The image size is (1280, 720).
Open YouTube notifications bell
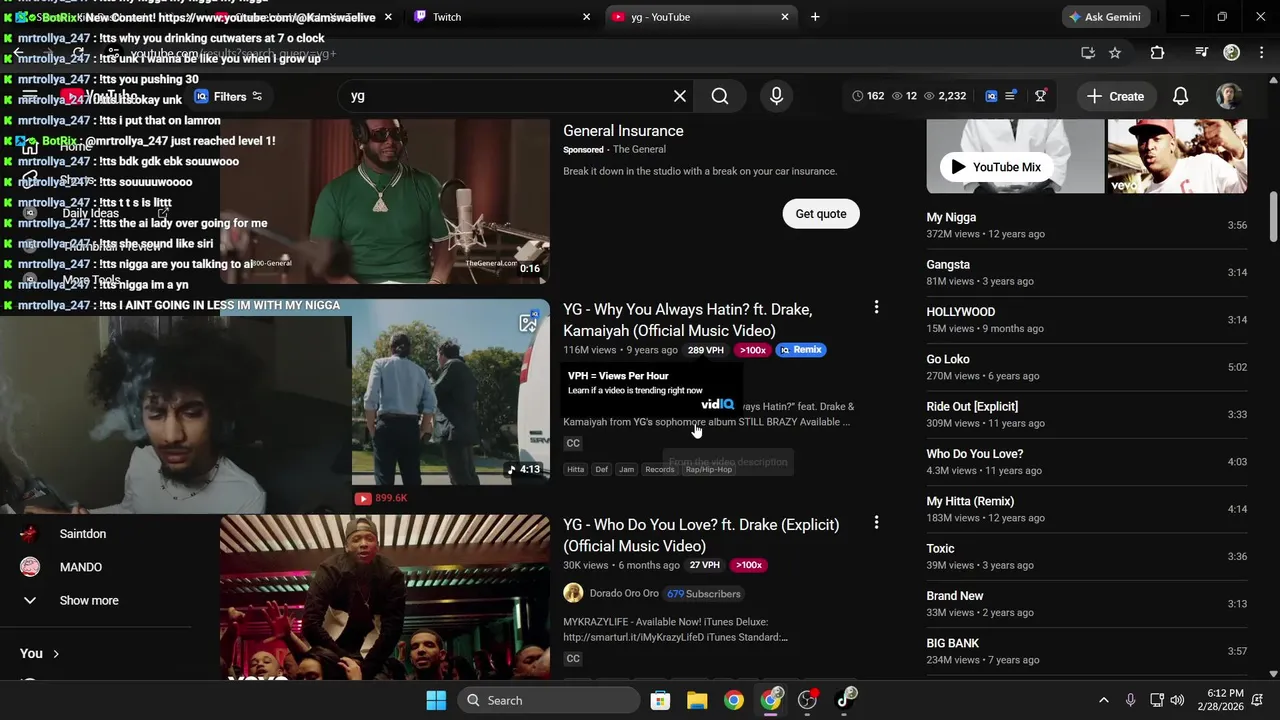[x=1180, y=96]
